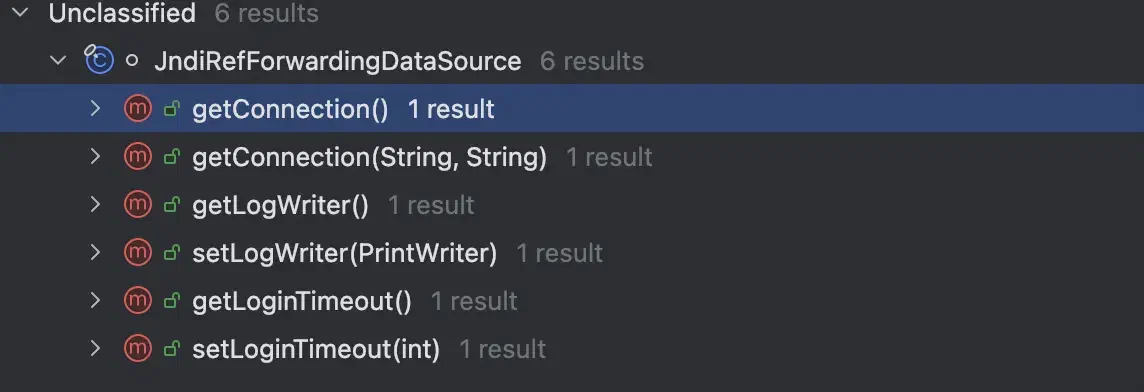Click the method icon beside getConnection(String, String)
This screenshot has width=1144, height=392.
pyautogui.click(x=138, y=156)
